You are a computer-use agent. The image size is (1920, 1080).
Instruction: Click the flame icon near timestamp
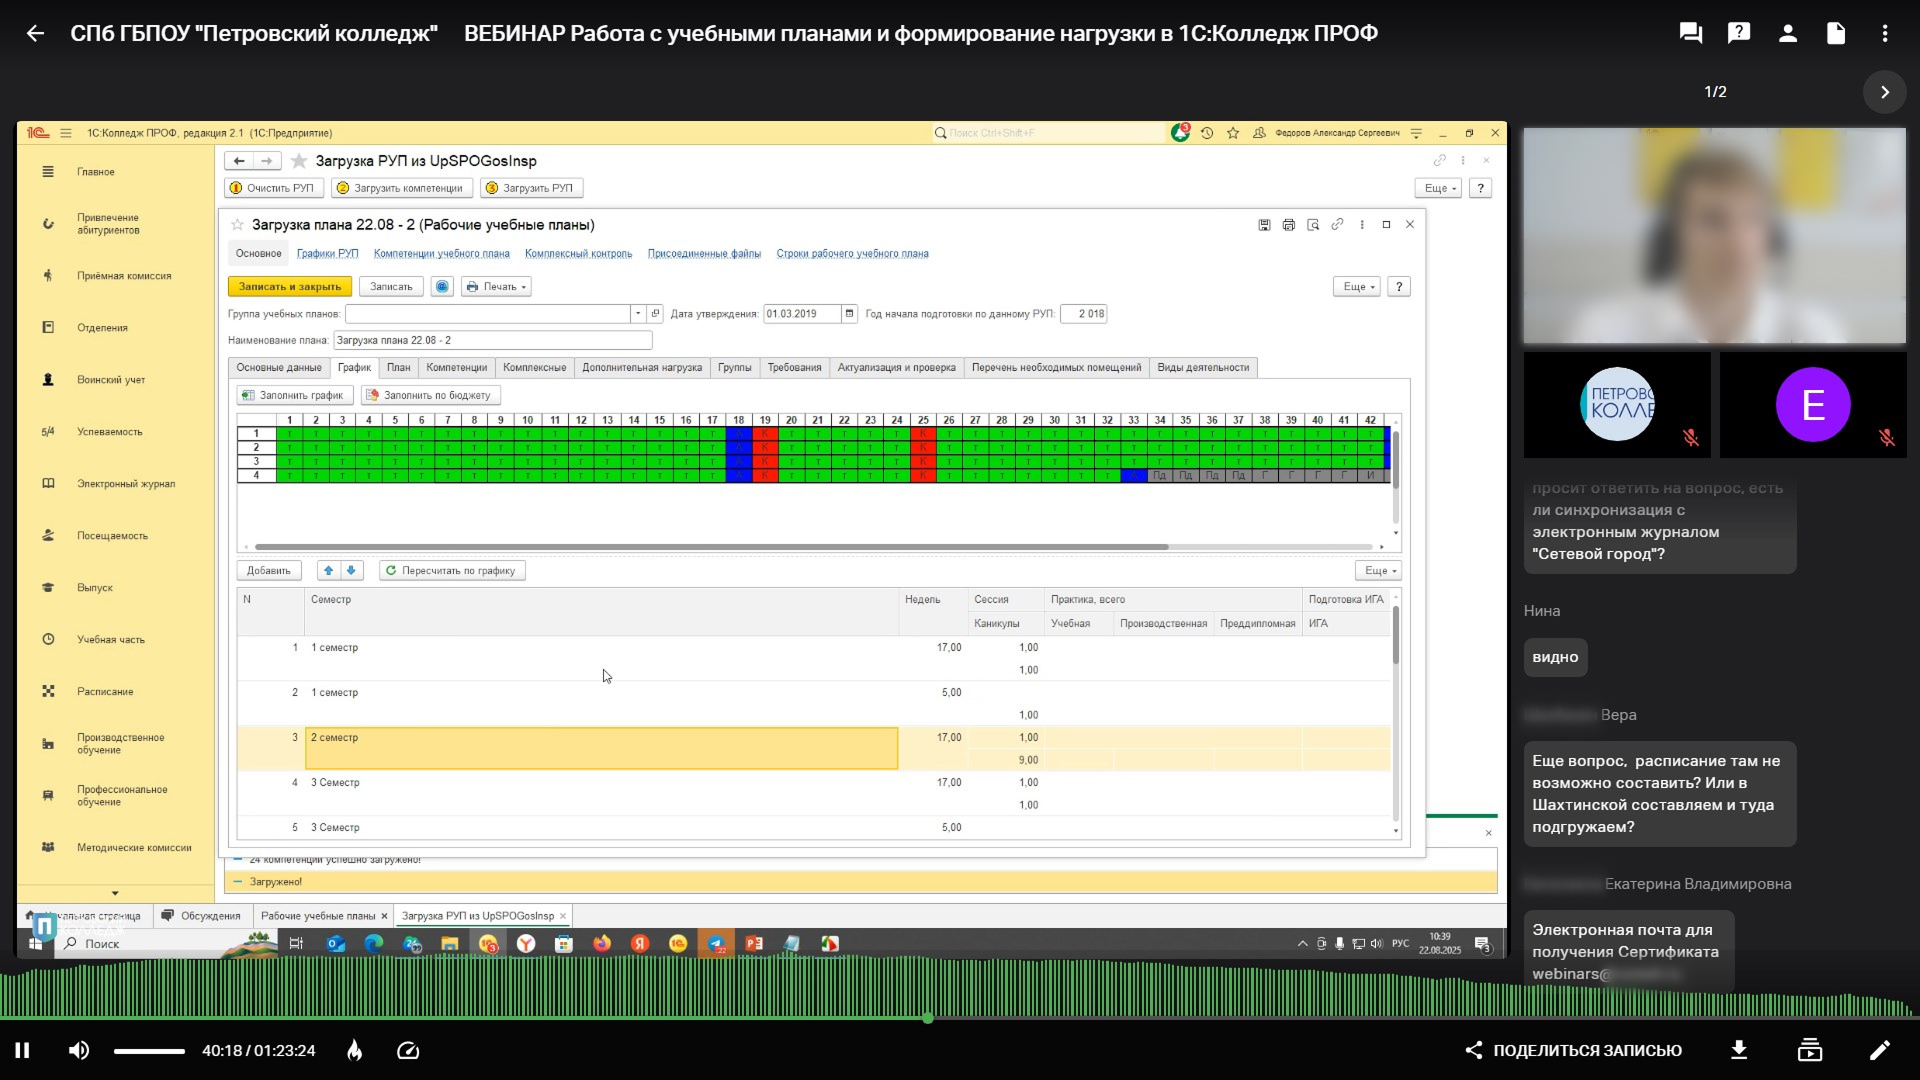tap(355, 1050)
